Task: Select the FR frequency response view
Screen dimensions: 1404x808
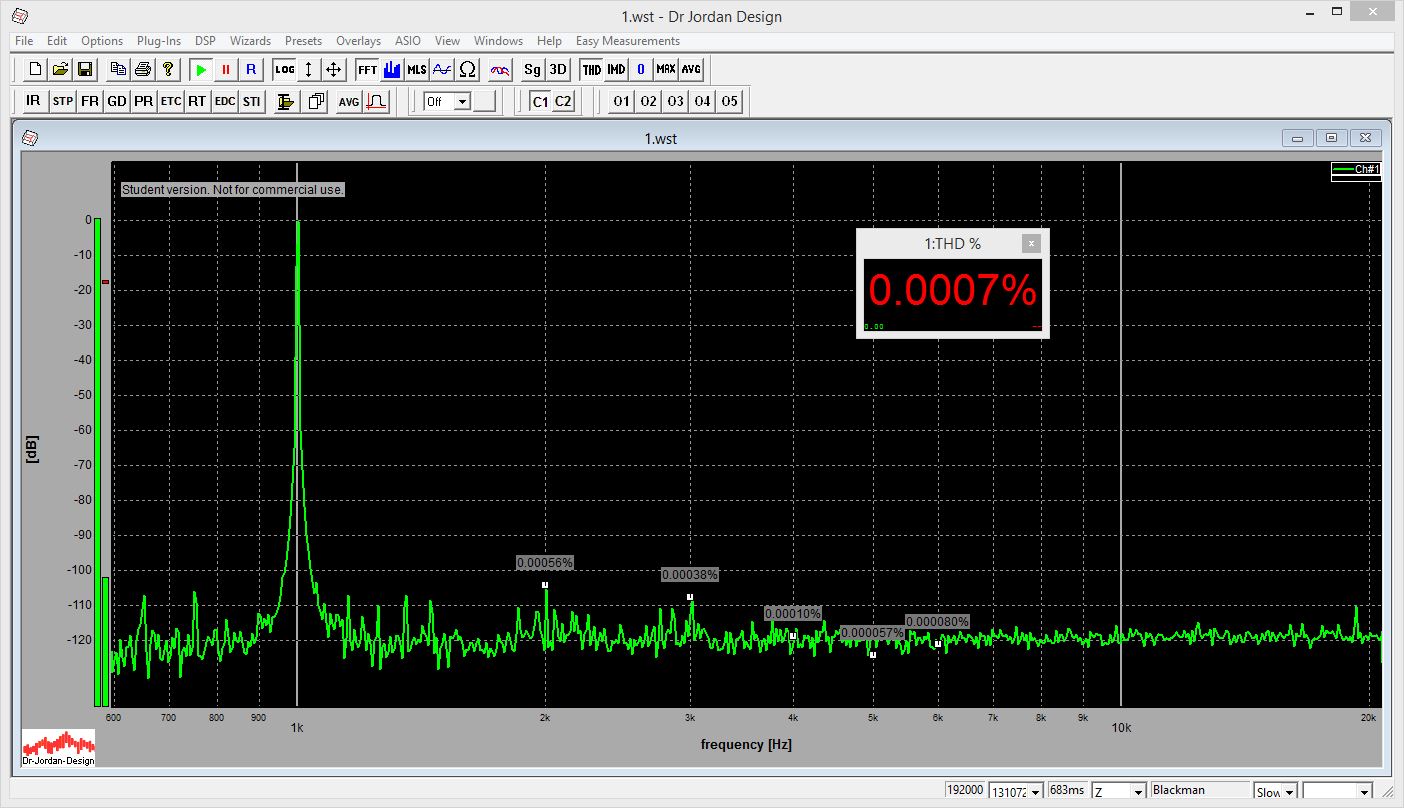Action: pyautogui.click(x=90, y=101)
